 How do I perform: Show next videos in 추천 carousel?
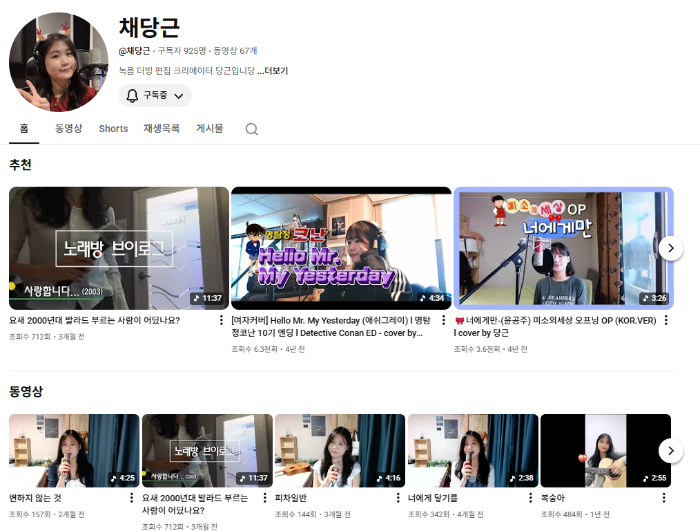point(671,248)
